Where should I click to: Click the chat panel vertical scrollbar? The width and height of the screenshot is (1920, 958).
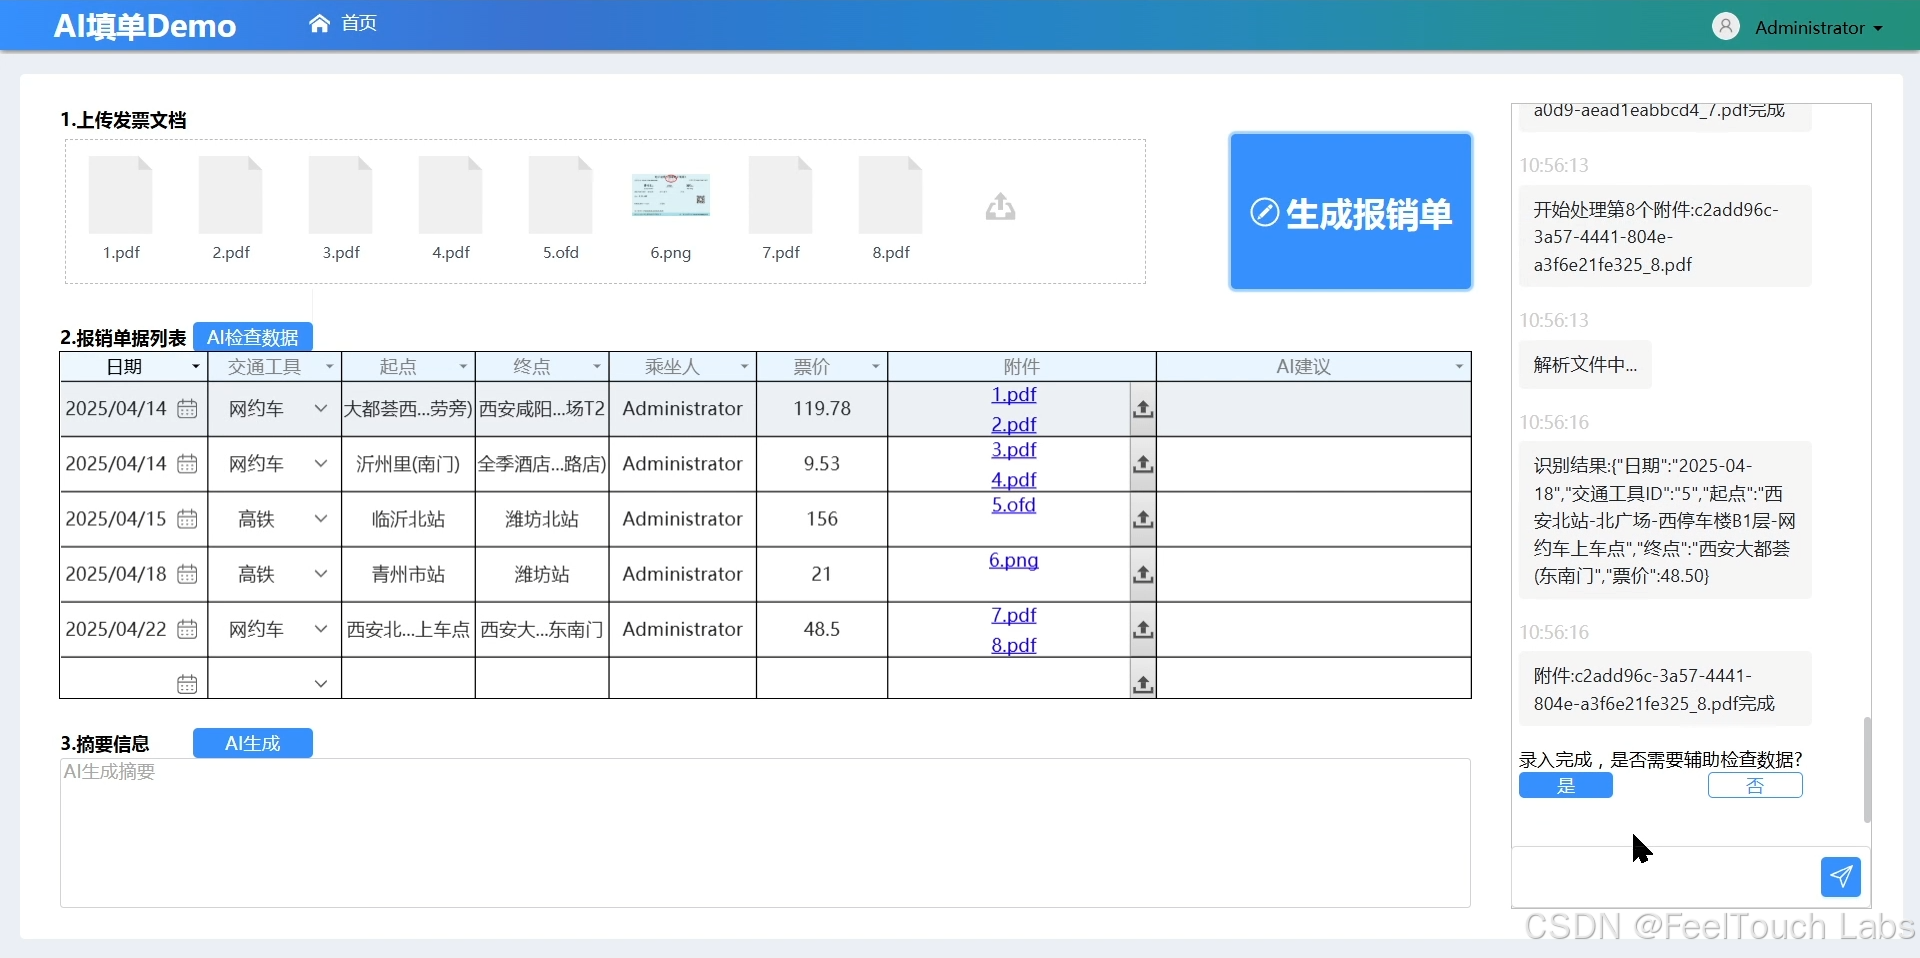pos(1867,769)
